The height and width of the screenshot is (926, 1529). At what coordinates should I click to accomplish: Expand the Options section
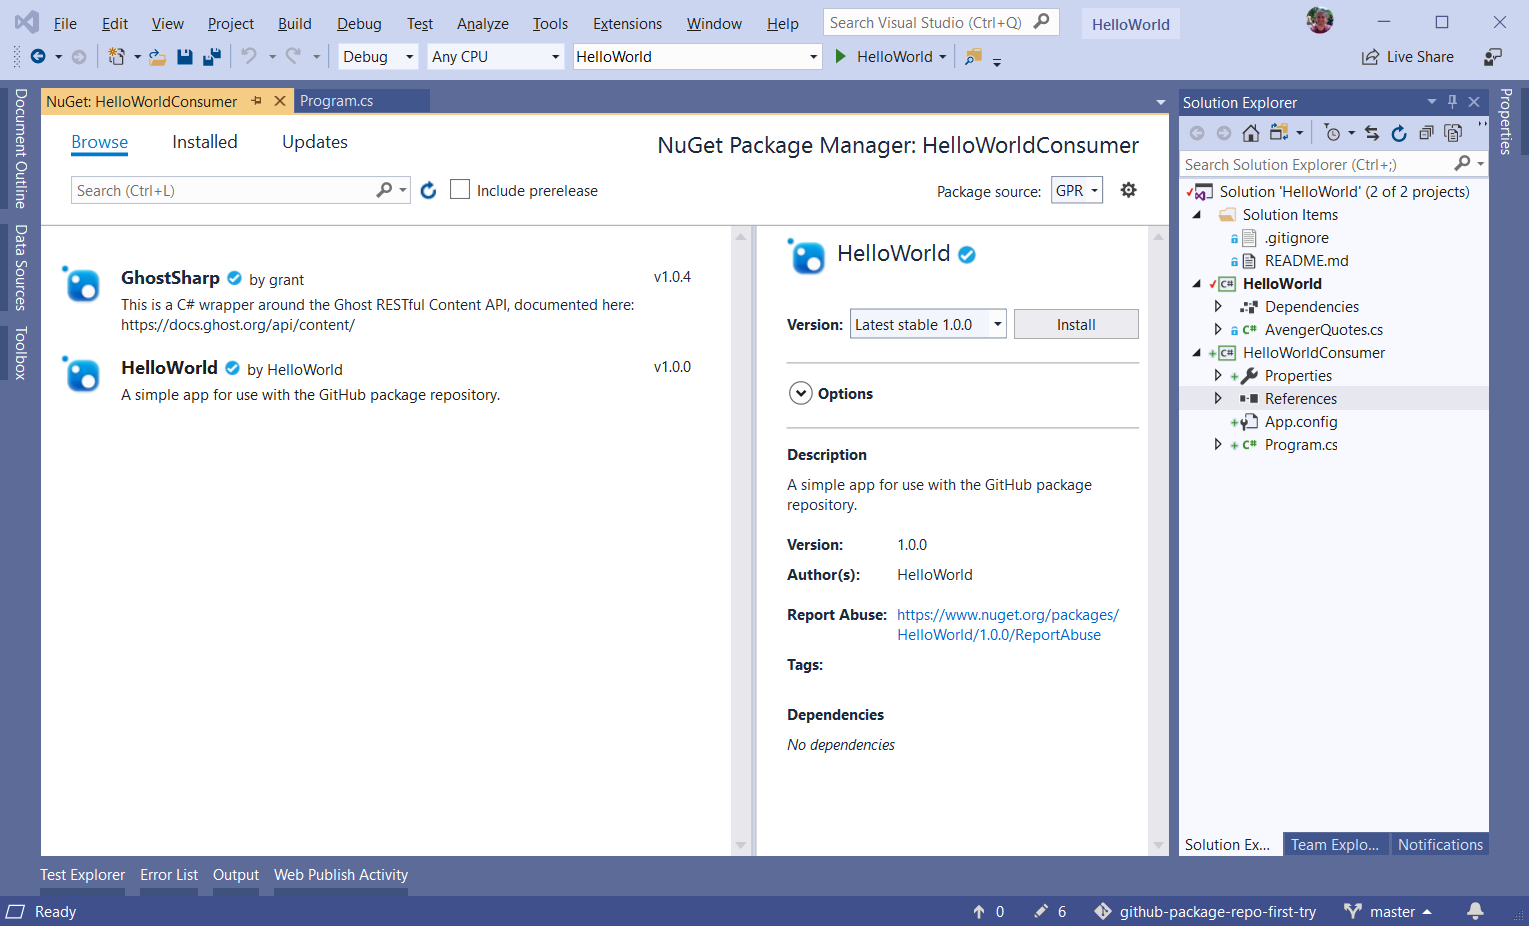coord(800,393)
